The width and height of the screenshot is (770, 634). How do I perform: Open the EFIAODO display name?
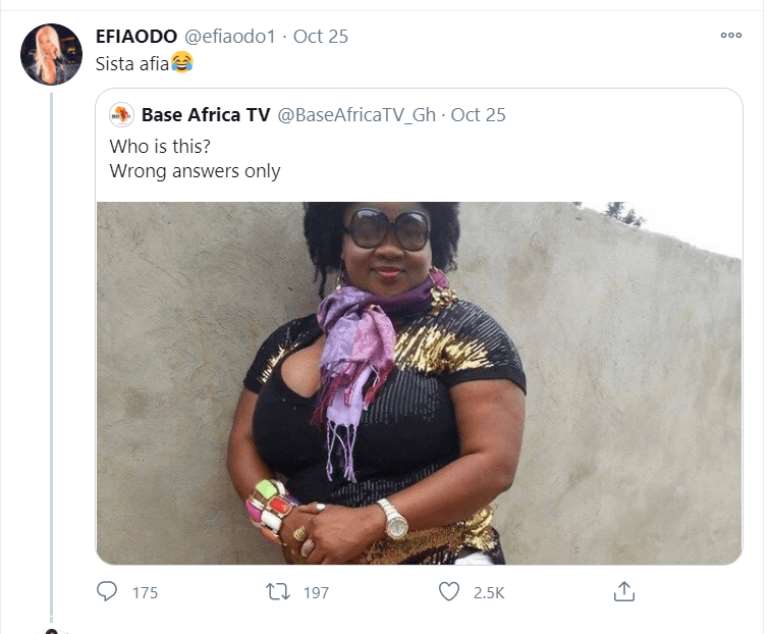[136, 36]
